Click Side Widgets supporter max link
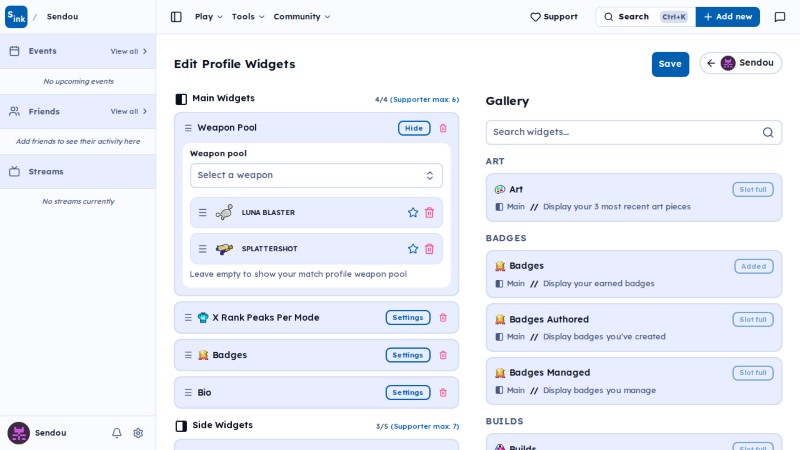This screenshot has height=450, width=800. (424, 427)
